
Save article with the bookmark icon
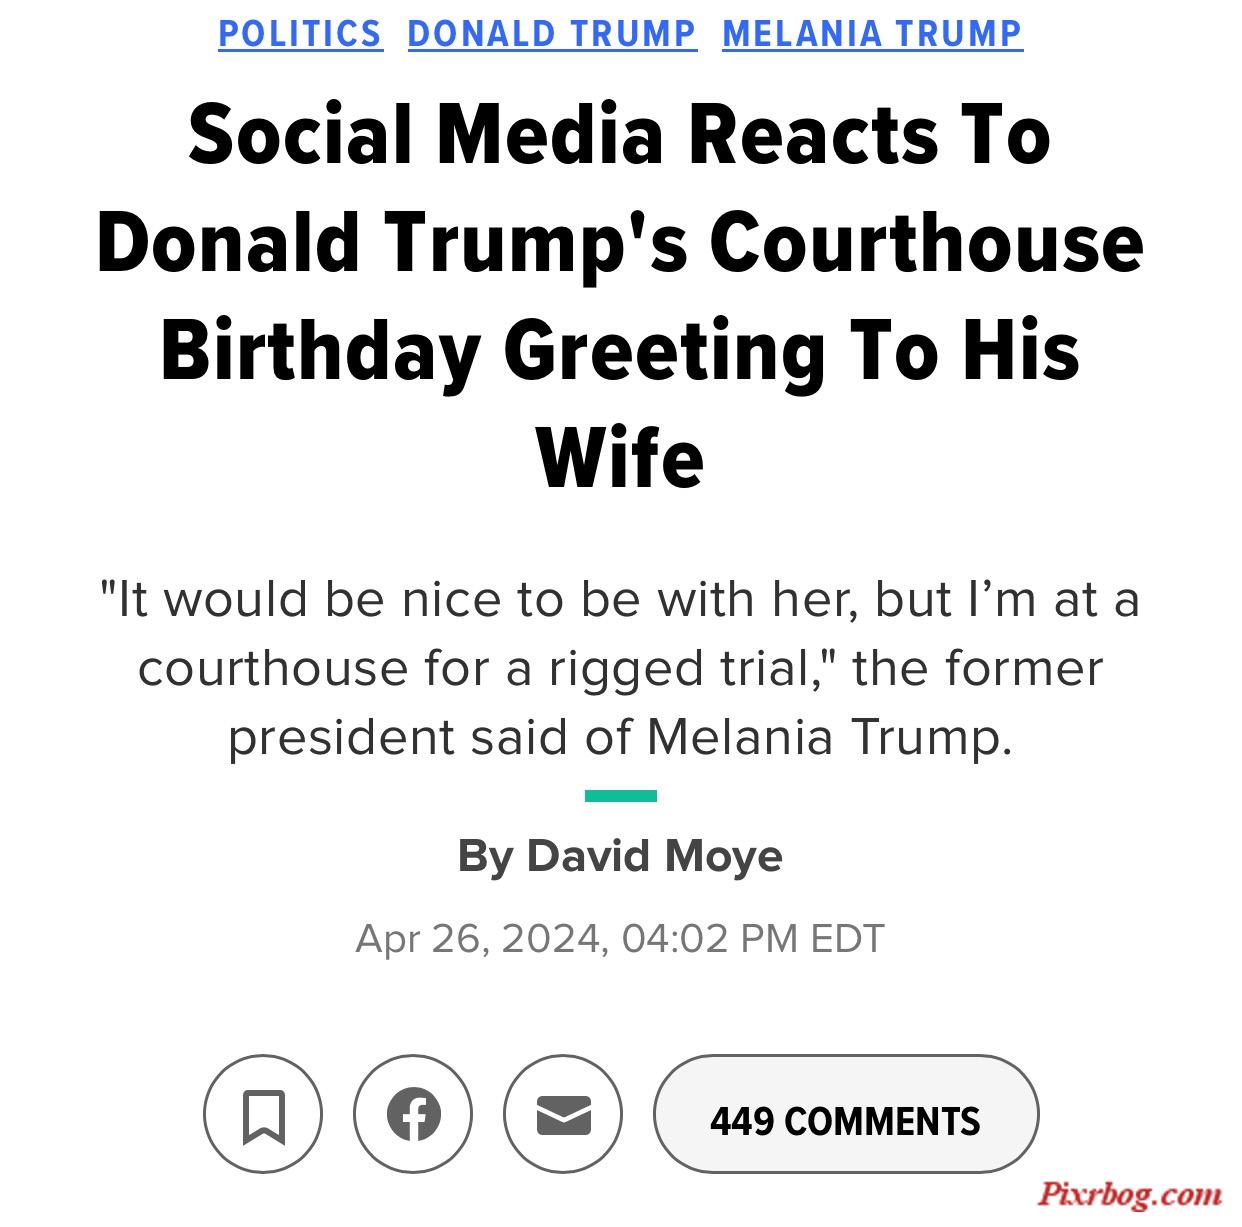click(263, 1114)
